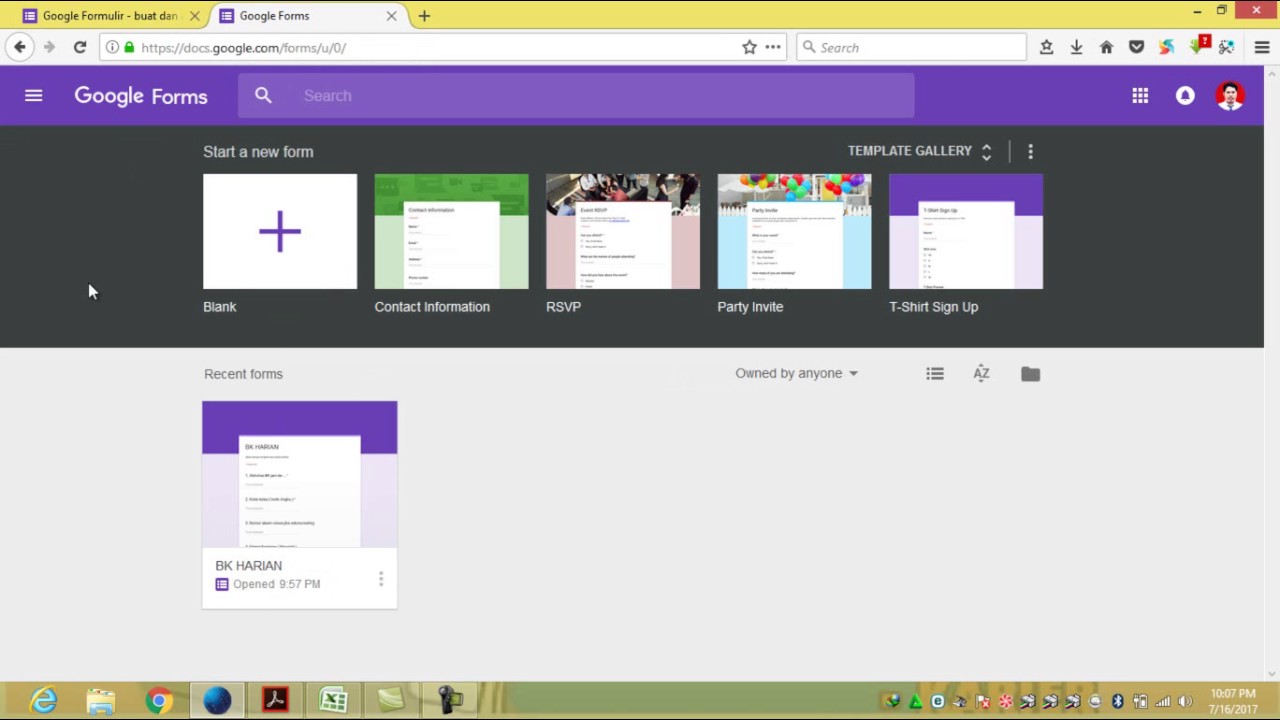Image resolution: width=1280 pixels, height=720 pixels.
Task: Open Adobe Acrobat from the taskbar
Action: tap(275, 700)
